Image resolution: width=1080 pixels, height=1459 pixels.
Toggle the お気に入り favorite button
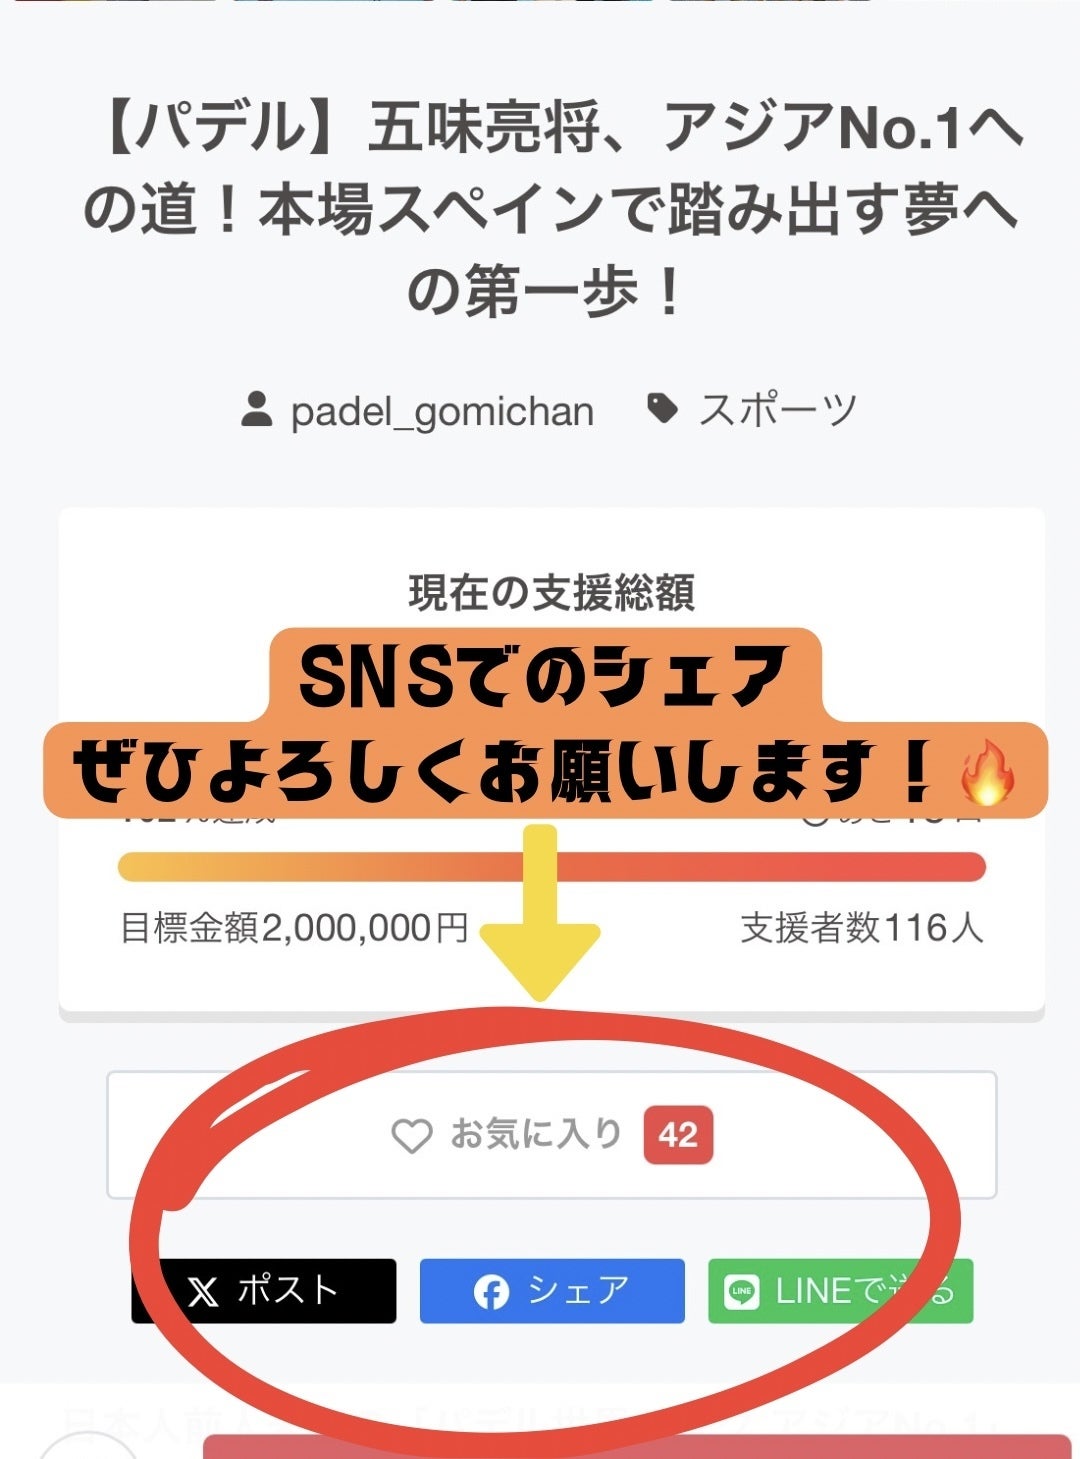(x=552, y=1135)
